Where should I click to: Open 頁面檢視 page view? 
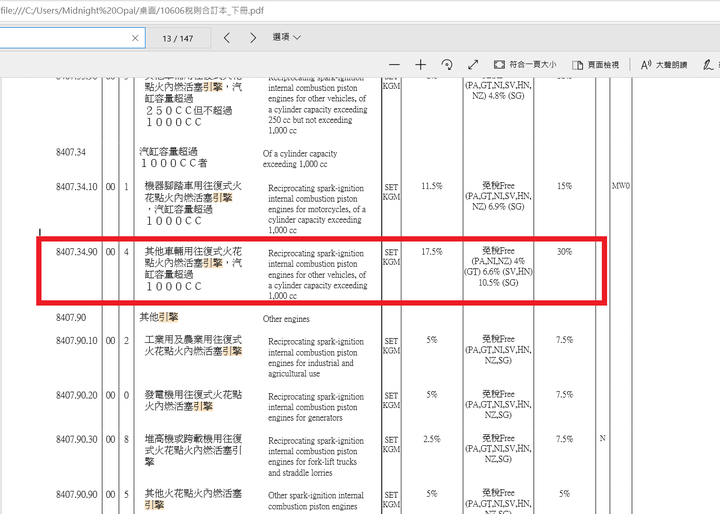coord(596,65)
